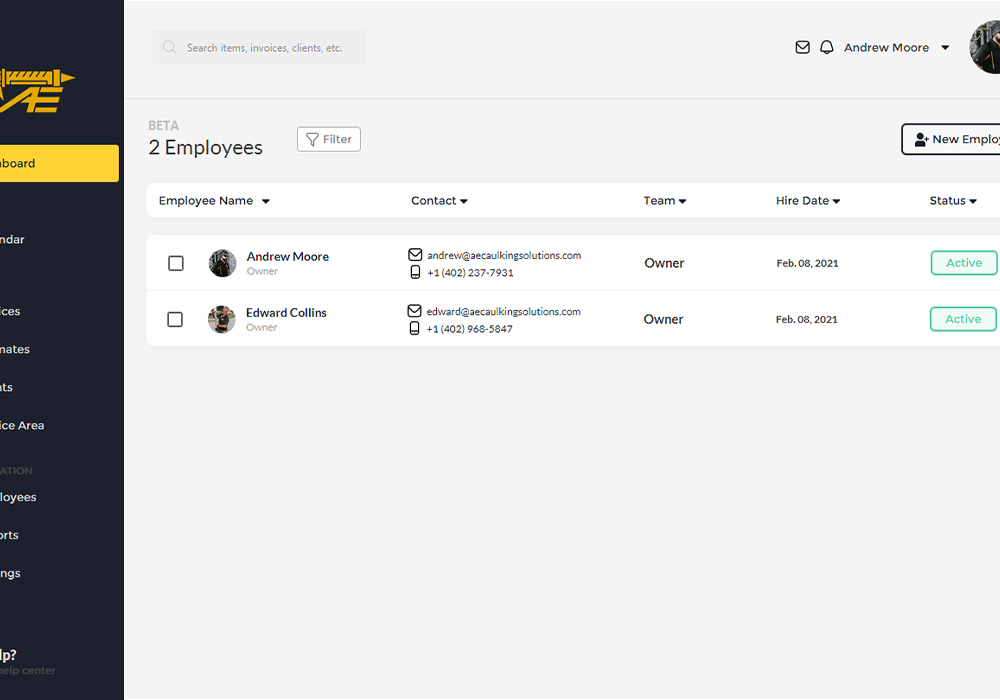Click the search magnifier icon
Viewport: 1000px width, 700px height.
(x=170, y=47)
